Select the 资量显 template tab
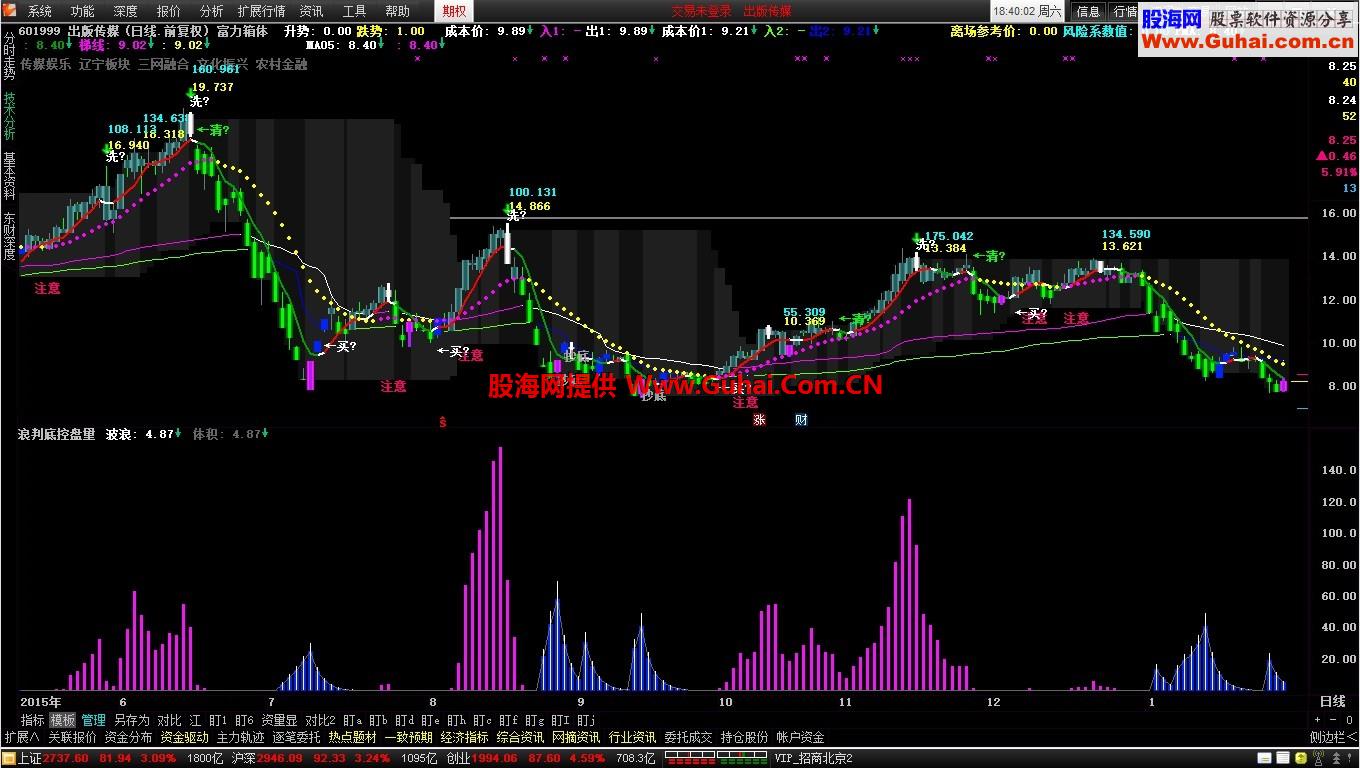This screenshot has width=1360, height=768. pyautogui.click(x=279, y=720)
